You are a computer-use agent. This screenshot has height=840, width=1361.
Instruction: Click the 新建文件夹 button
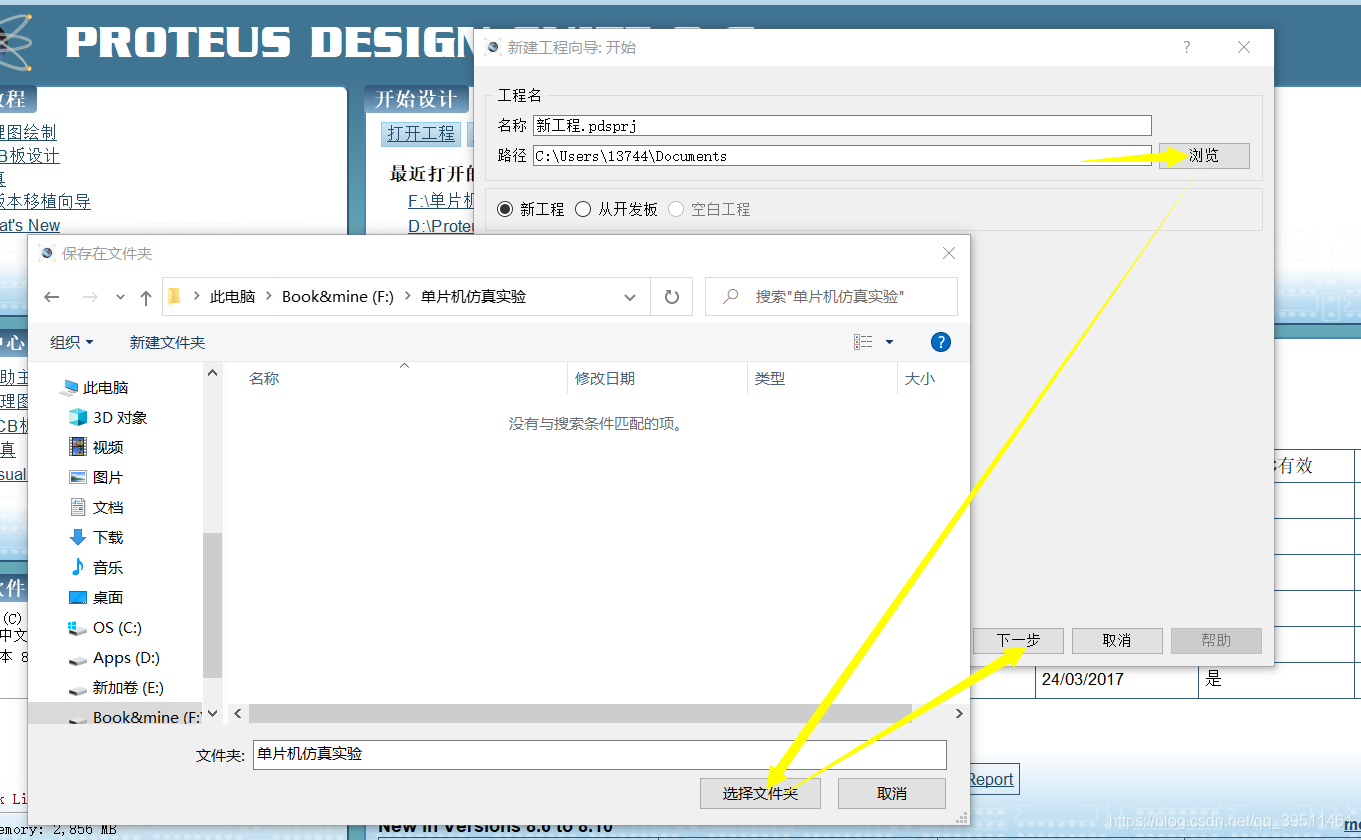click(167, 342)
